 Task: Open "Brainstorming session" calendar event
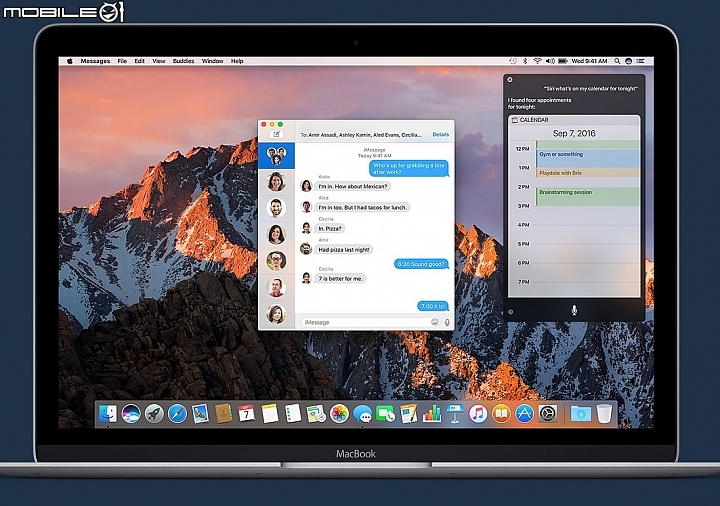[588, 197]
